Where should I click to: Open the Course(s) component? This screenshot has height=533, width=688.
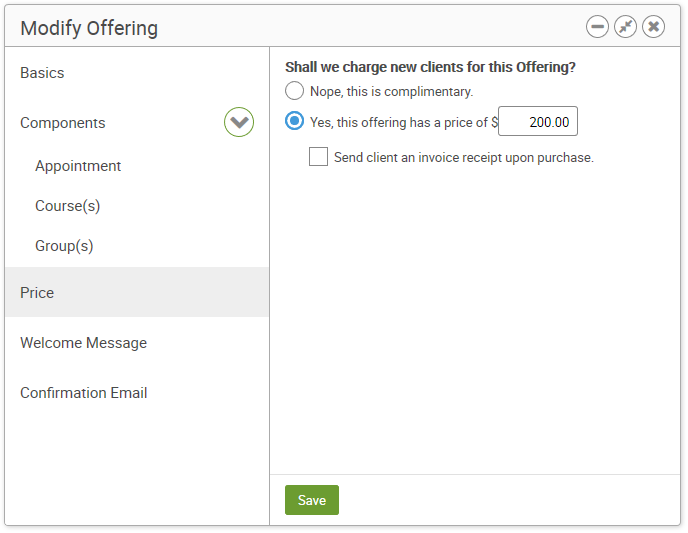point(68,206)
